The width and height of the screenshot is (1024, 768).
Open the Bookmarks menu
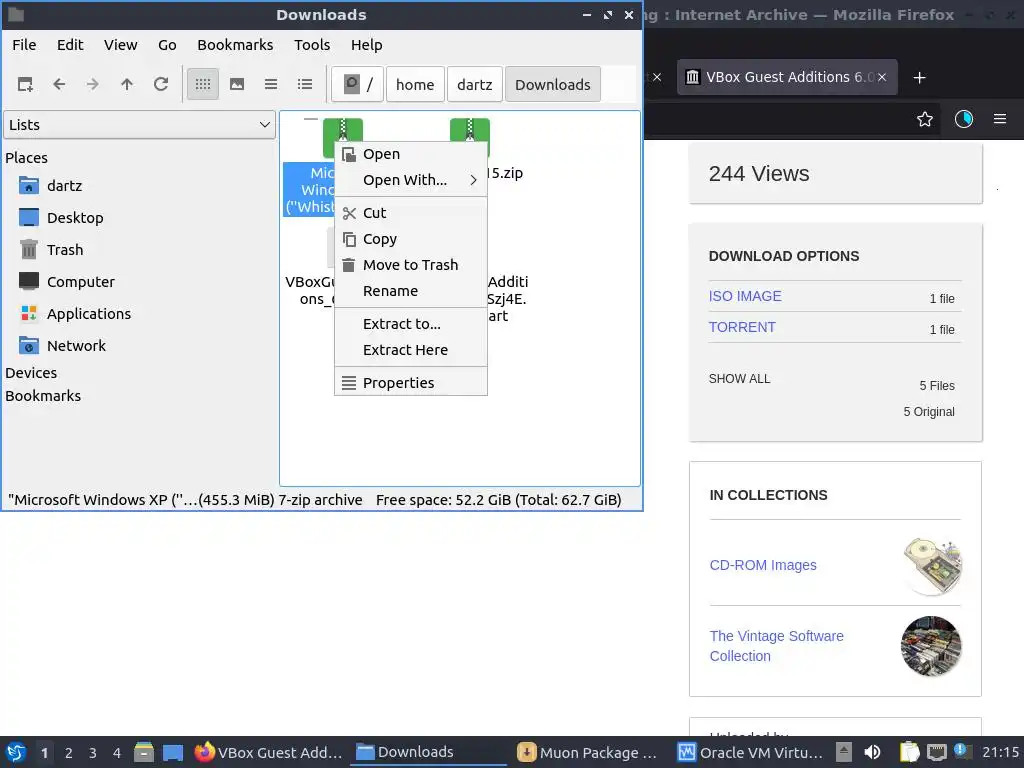point(235,44)
